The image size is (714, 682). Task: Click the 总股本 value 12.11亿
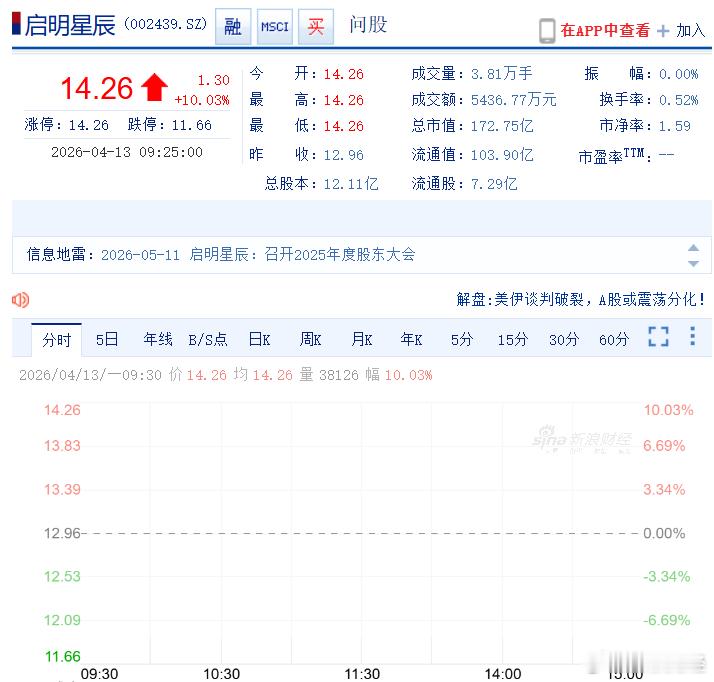point(351,184)
